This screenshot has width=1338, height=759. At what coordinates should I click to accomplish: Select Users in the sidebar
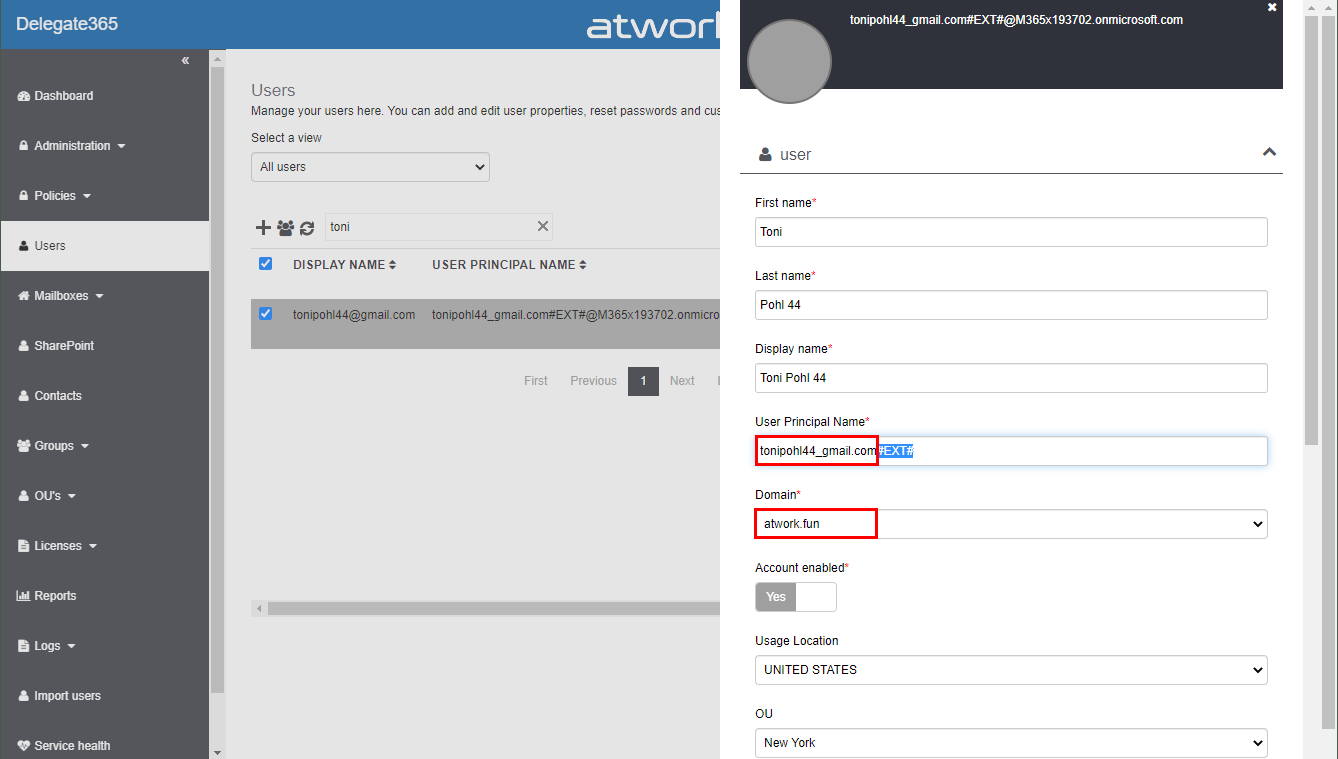105,246
